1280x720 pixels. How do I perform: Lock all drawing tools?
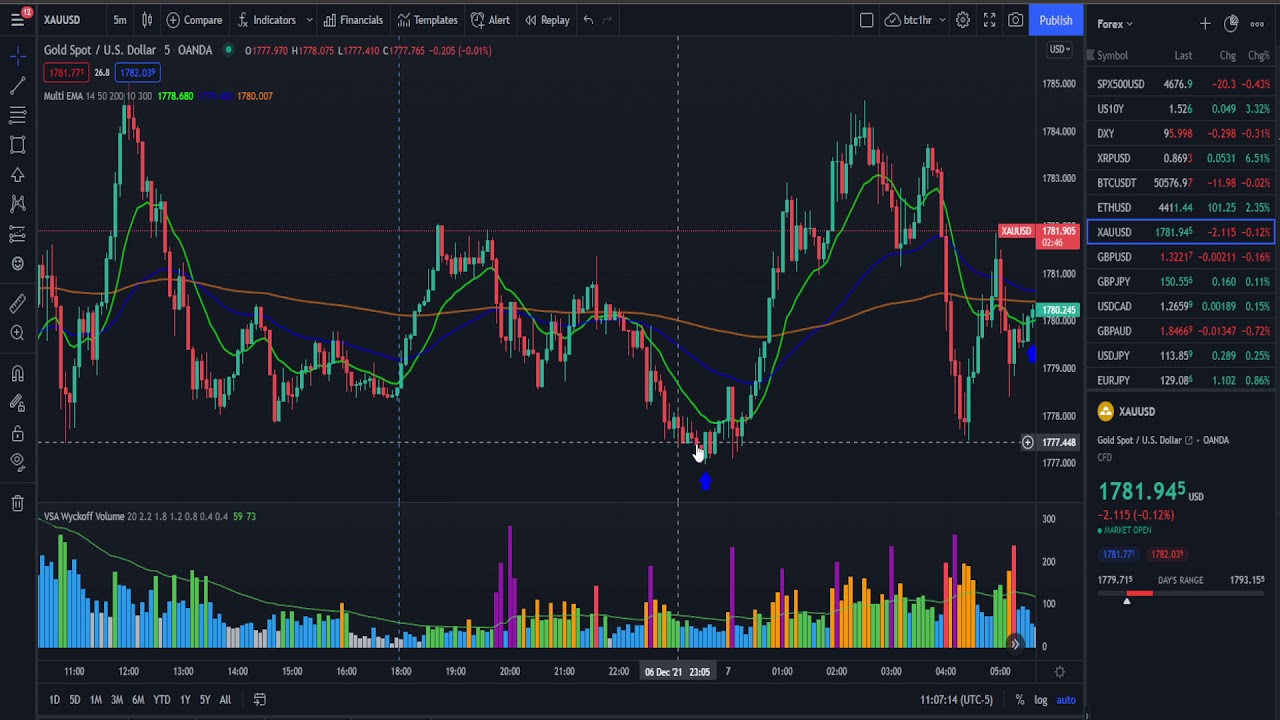17,433
